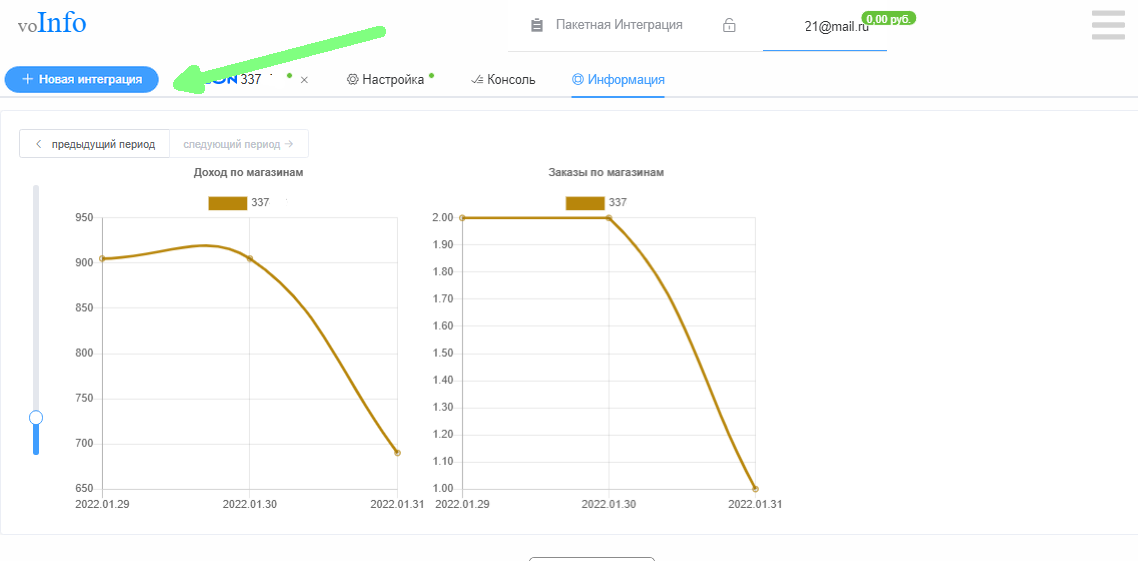This screenshot has width=1138, height=561.
Task: Go to следующий период
Action: point(238,144)
